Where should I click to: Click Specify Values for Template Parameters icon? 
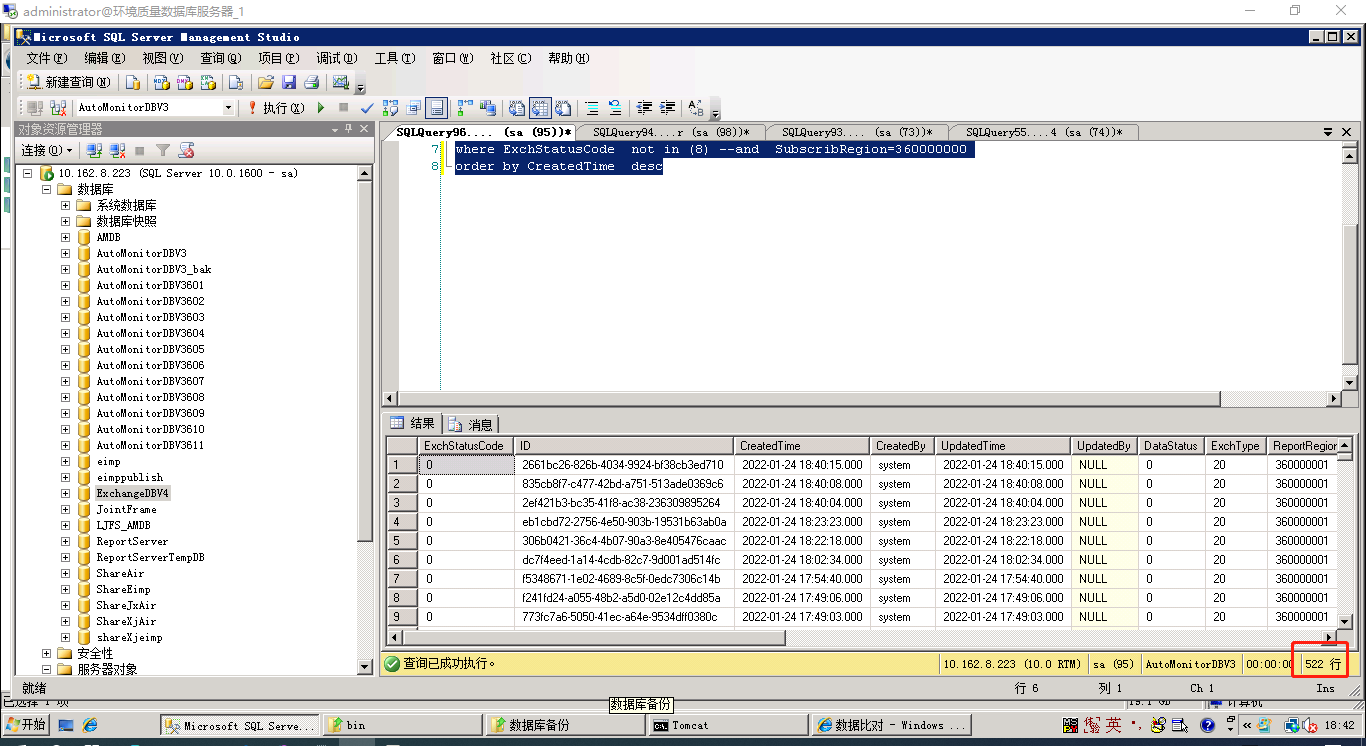pos(696,107)
